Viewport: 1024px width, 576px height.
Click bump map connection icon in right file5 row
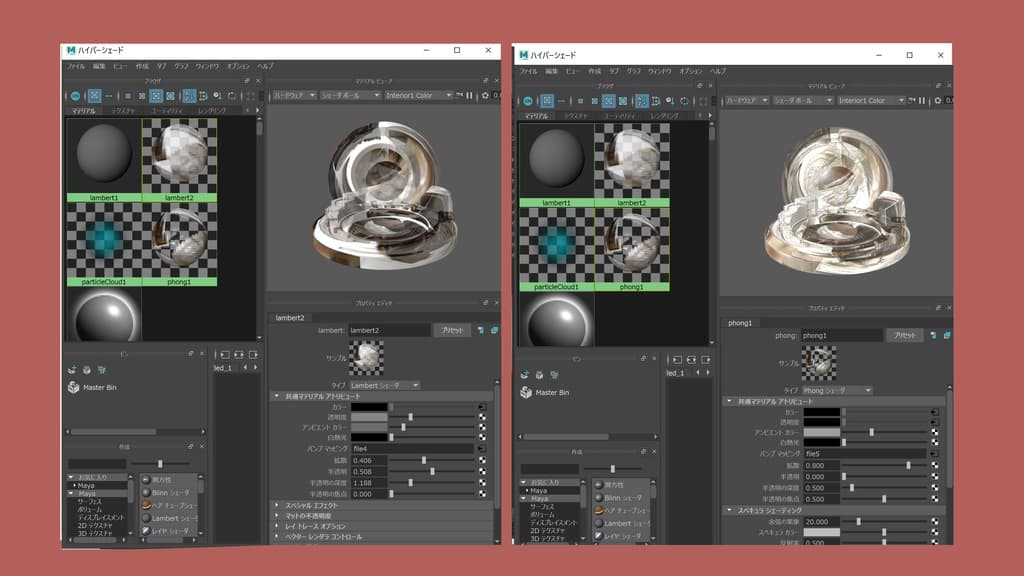click(x=935, y=453)
